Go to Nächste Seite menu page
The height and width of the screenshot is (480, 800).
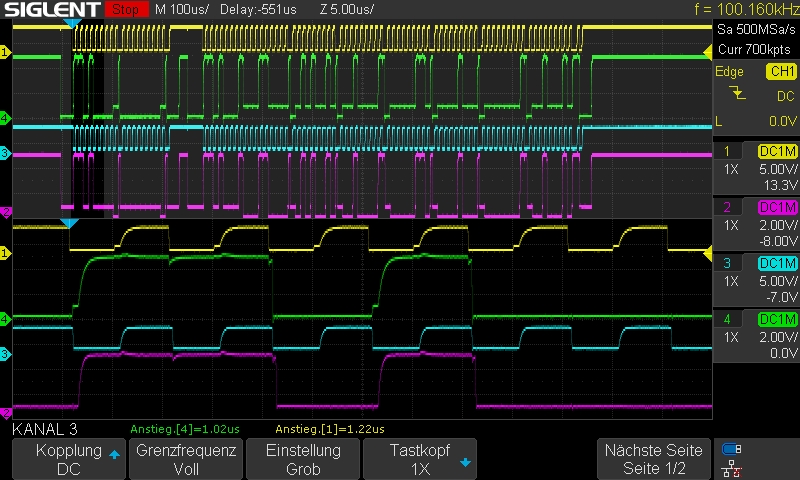click(654, 460)
